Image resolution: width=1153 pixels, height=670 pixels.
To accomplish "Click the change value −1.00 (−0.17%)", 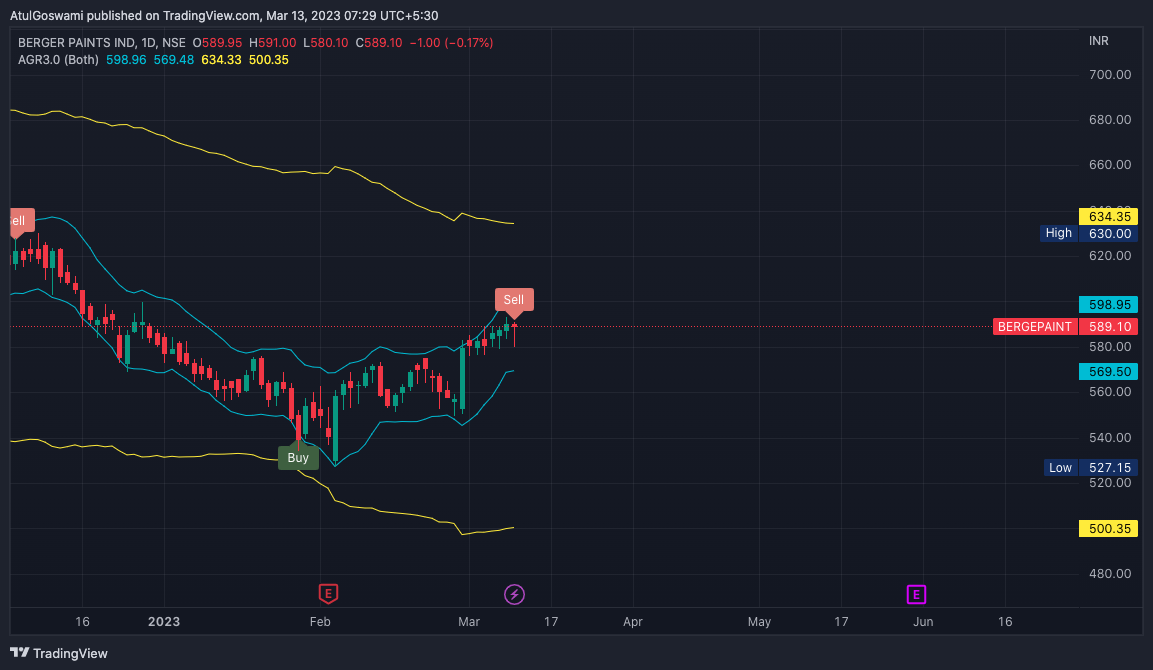I will pos(451,43).
